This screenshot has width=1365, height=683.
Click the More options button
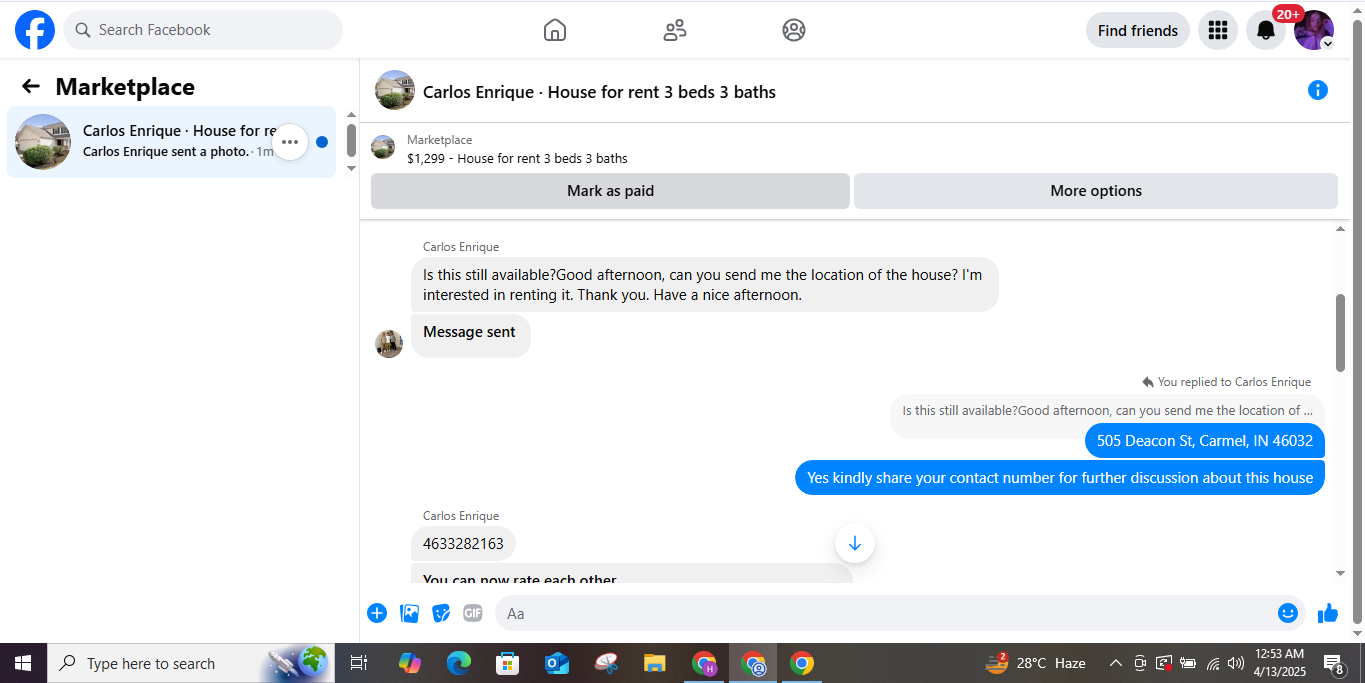[x=1096, y=191]
